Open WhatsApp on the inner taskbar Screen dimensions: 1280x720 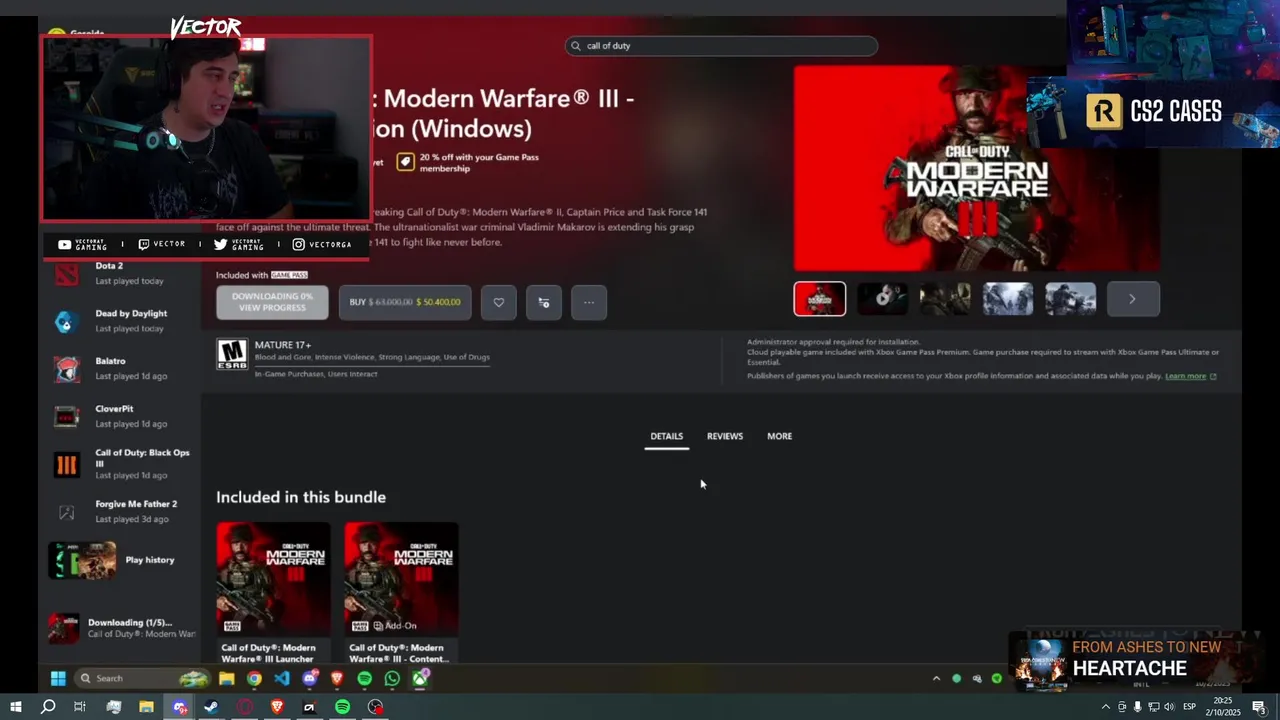pos(392,679)
